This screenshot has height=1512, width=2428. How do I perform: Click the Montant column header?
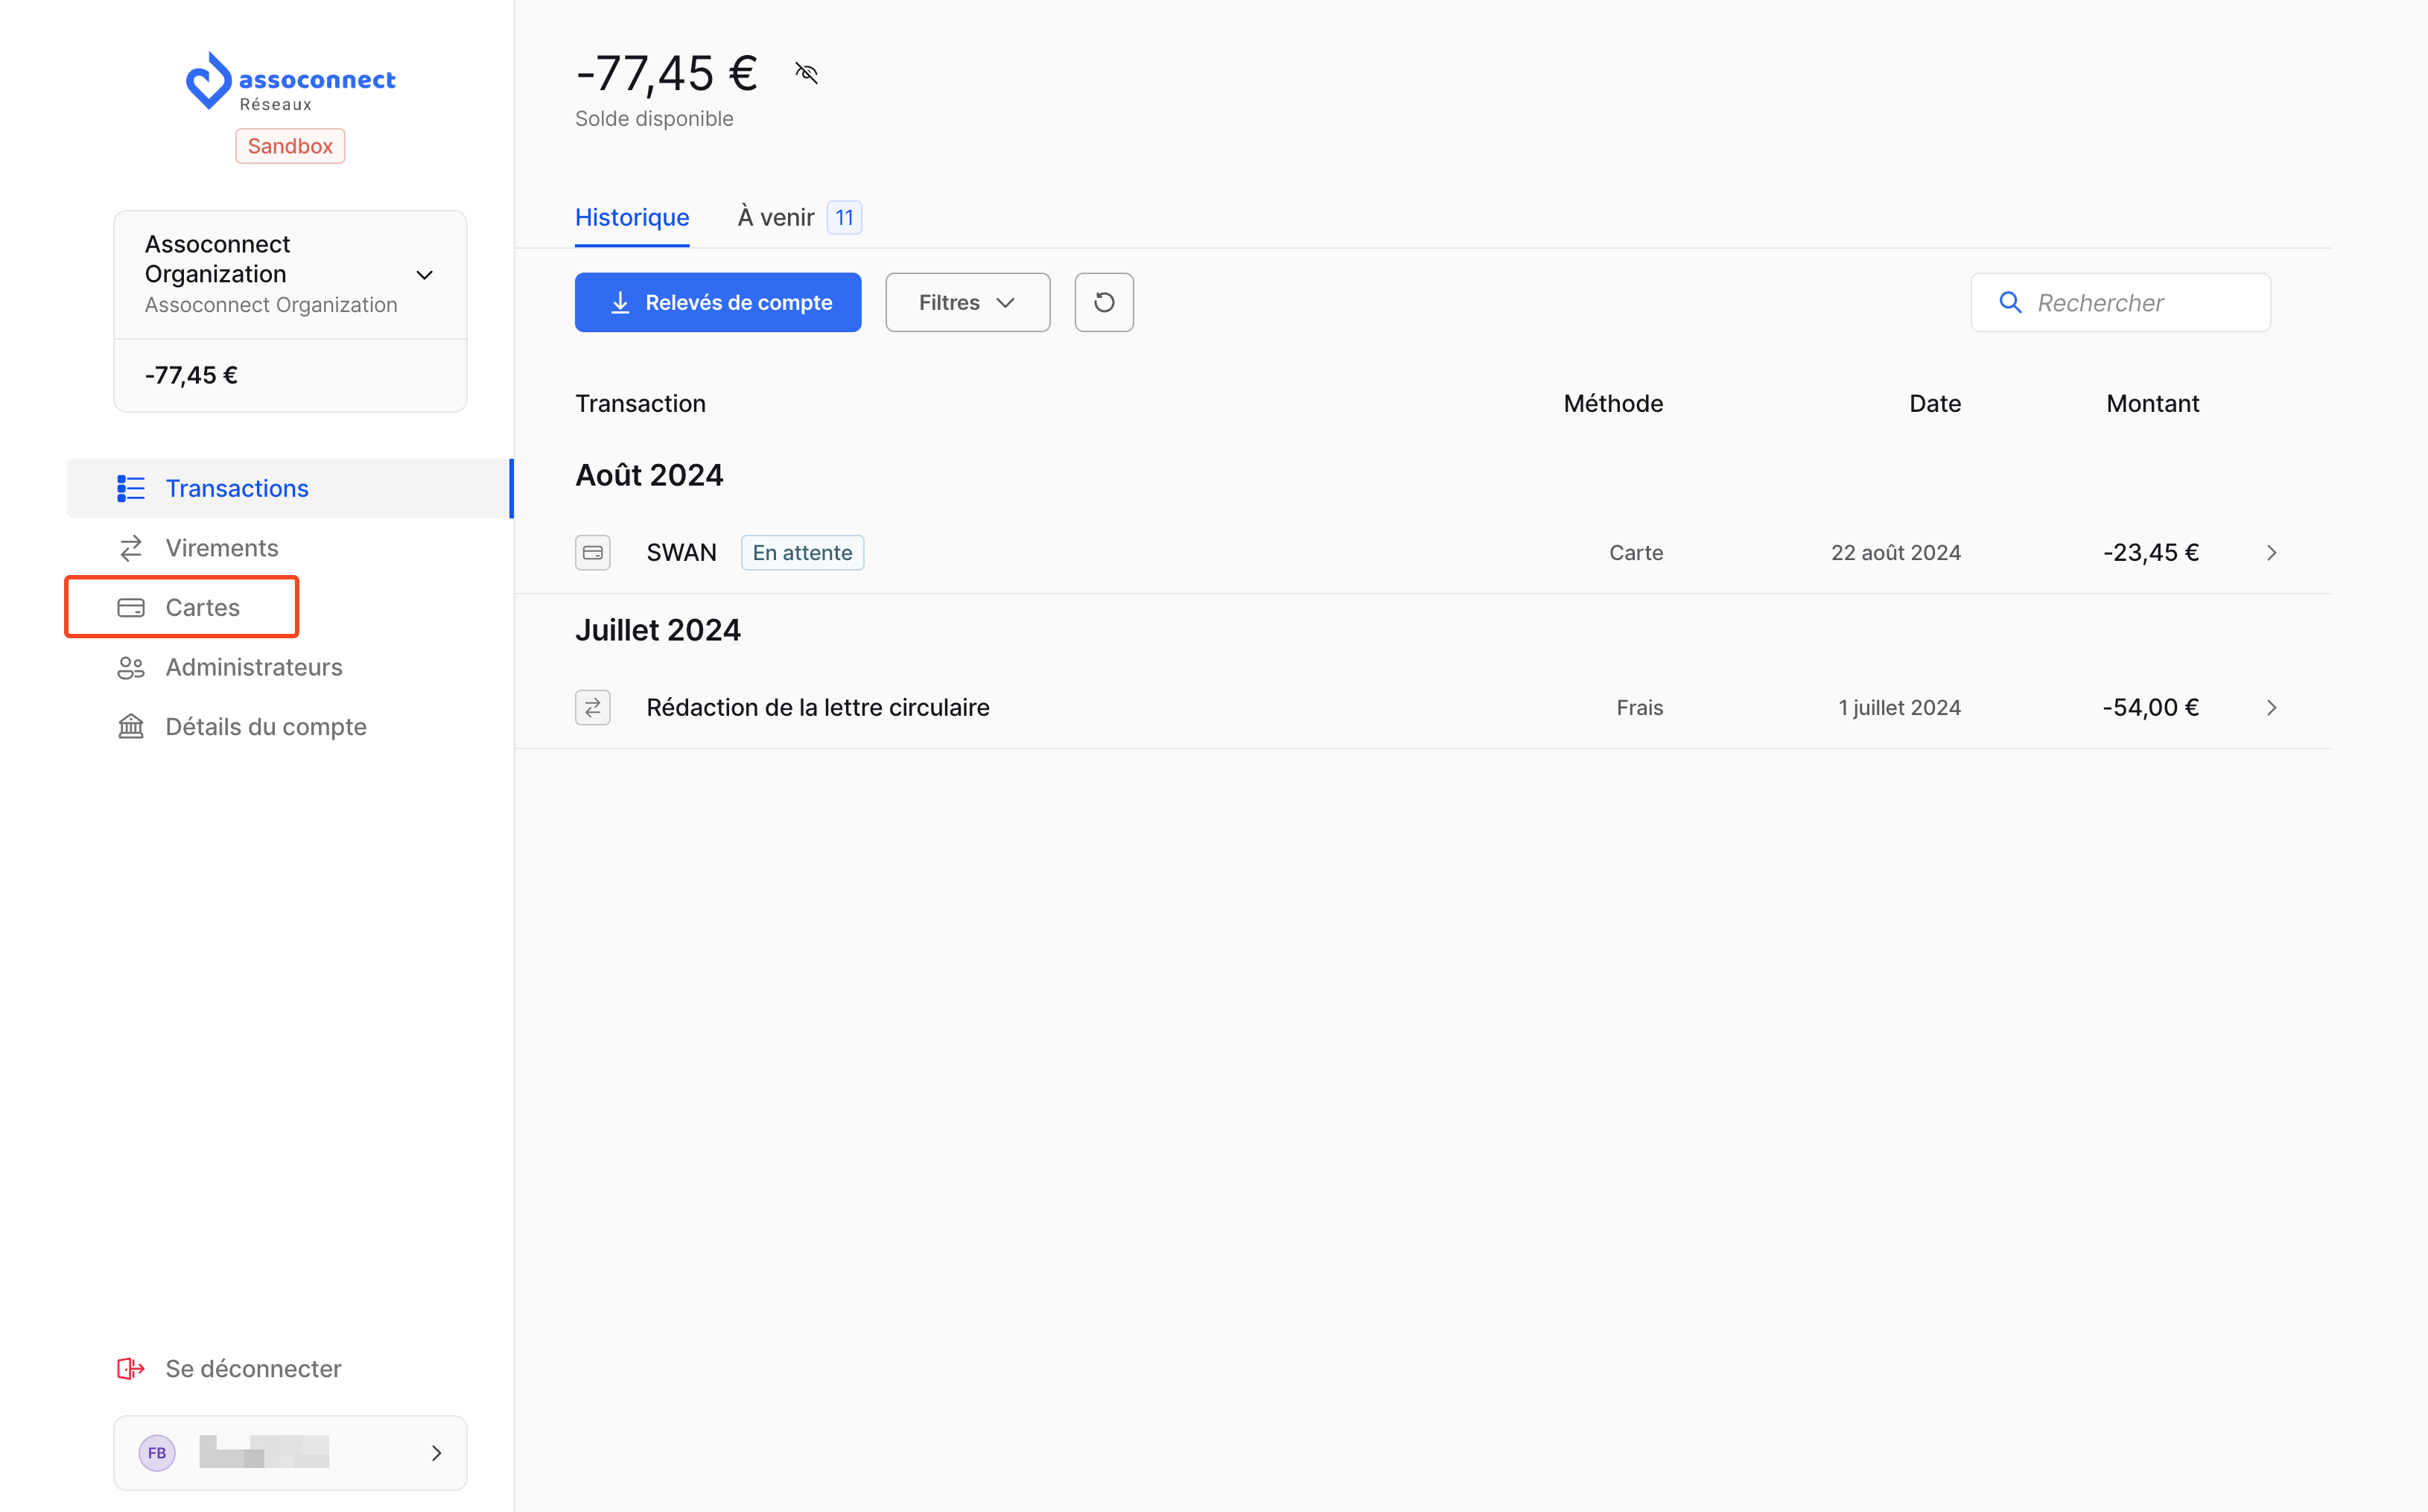click(x=2152, y=403)
